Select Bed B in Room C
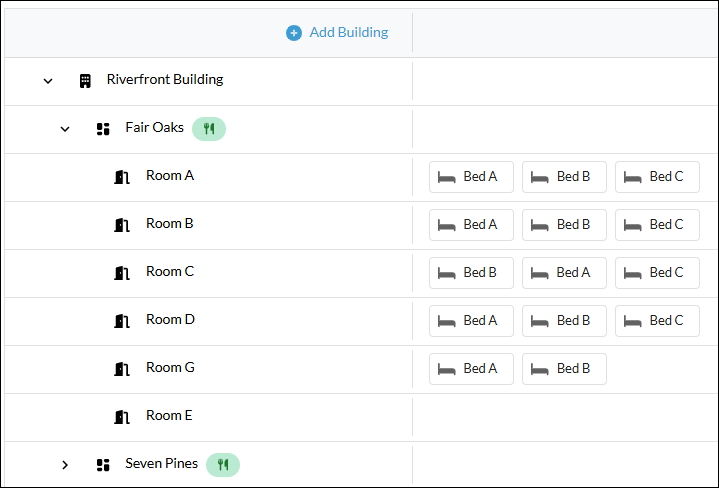 coord(471,273)
